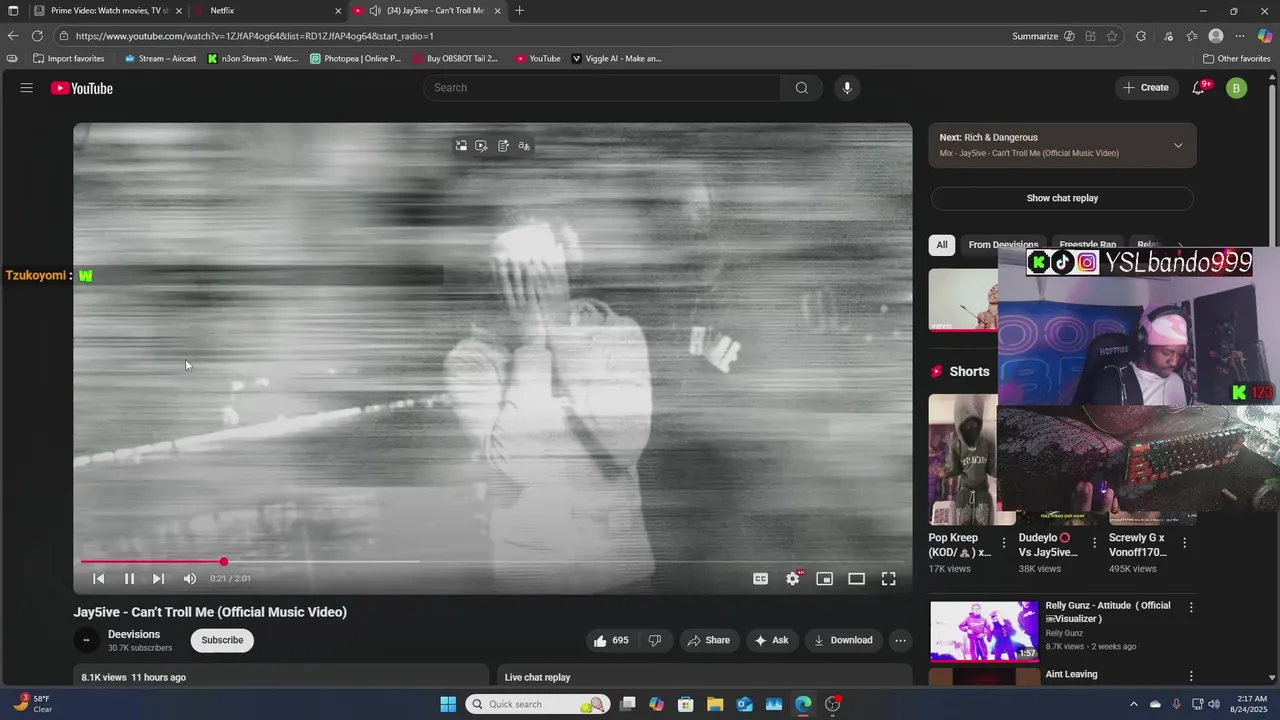Screen dimensions: 1280x720
Task: Open YouTube notifications bell
Action: point(1199,88)
